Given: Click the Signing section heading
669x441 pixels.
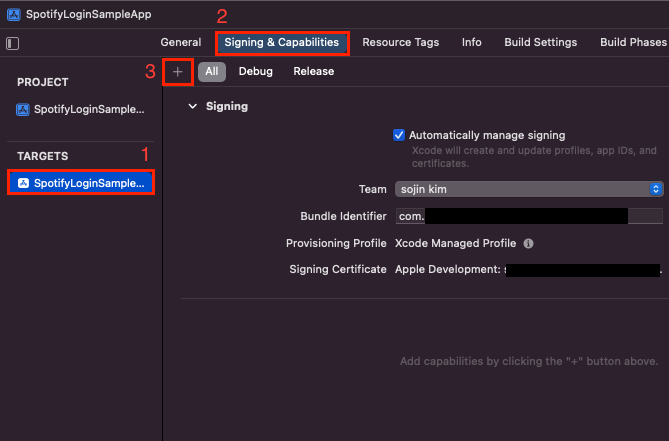Looking at the screenshot, I should pyautogui.click(x=227, y=106).
